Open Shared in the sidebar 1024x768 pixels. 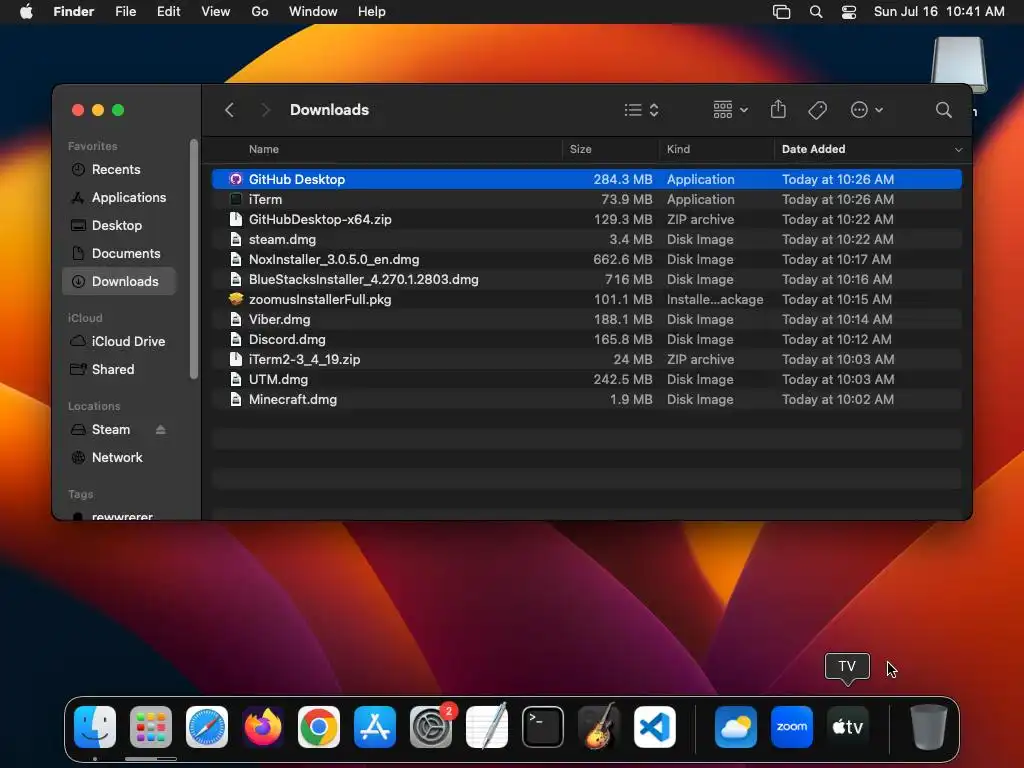(x=120, y=370)
